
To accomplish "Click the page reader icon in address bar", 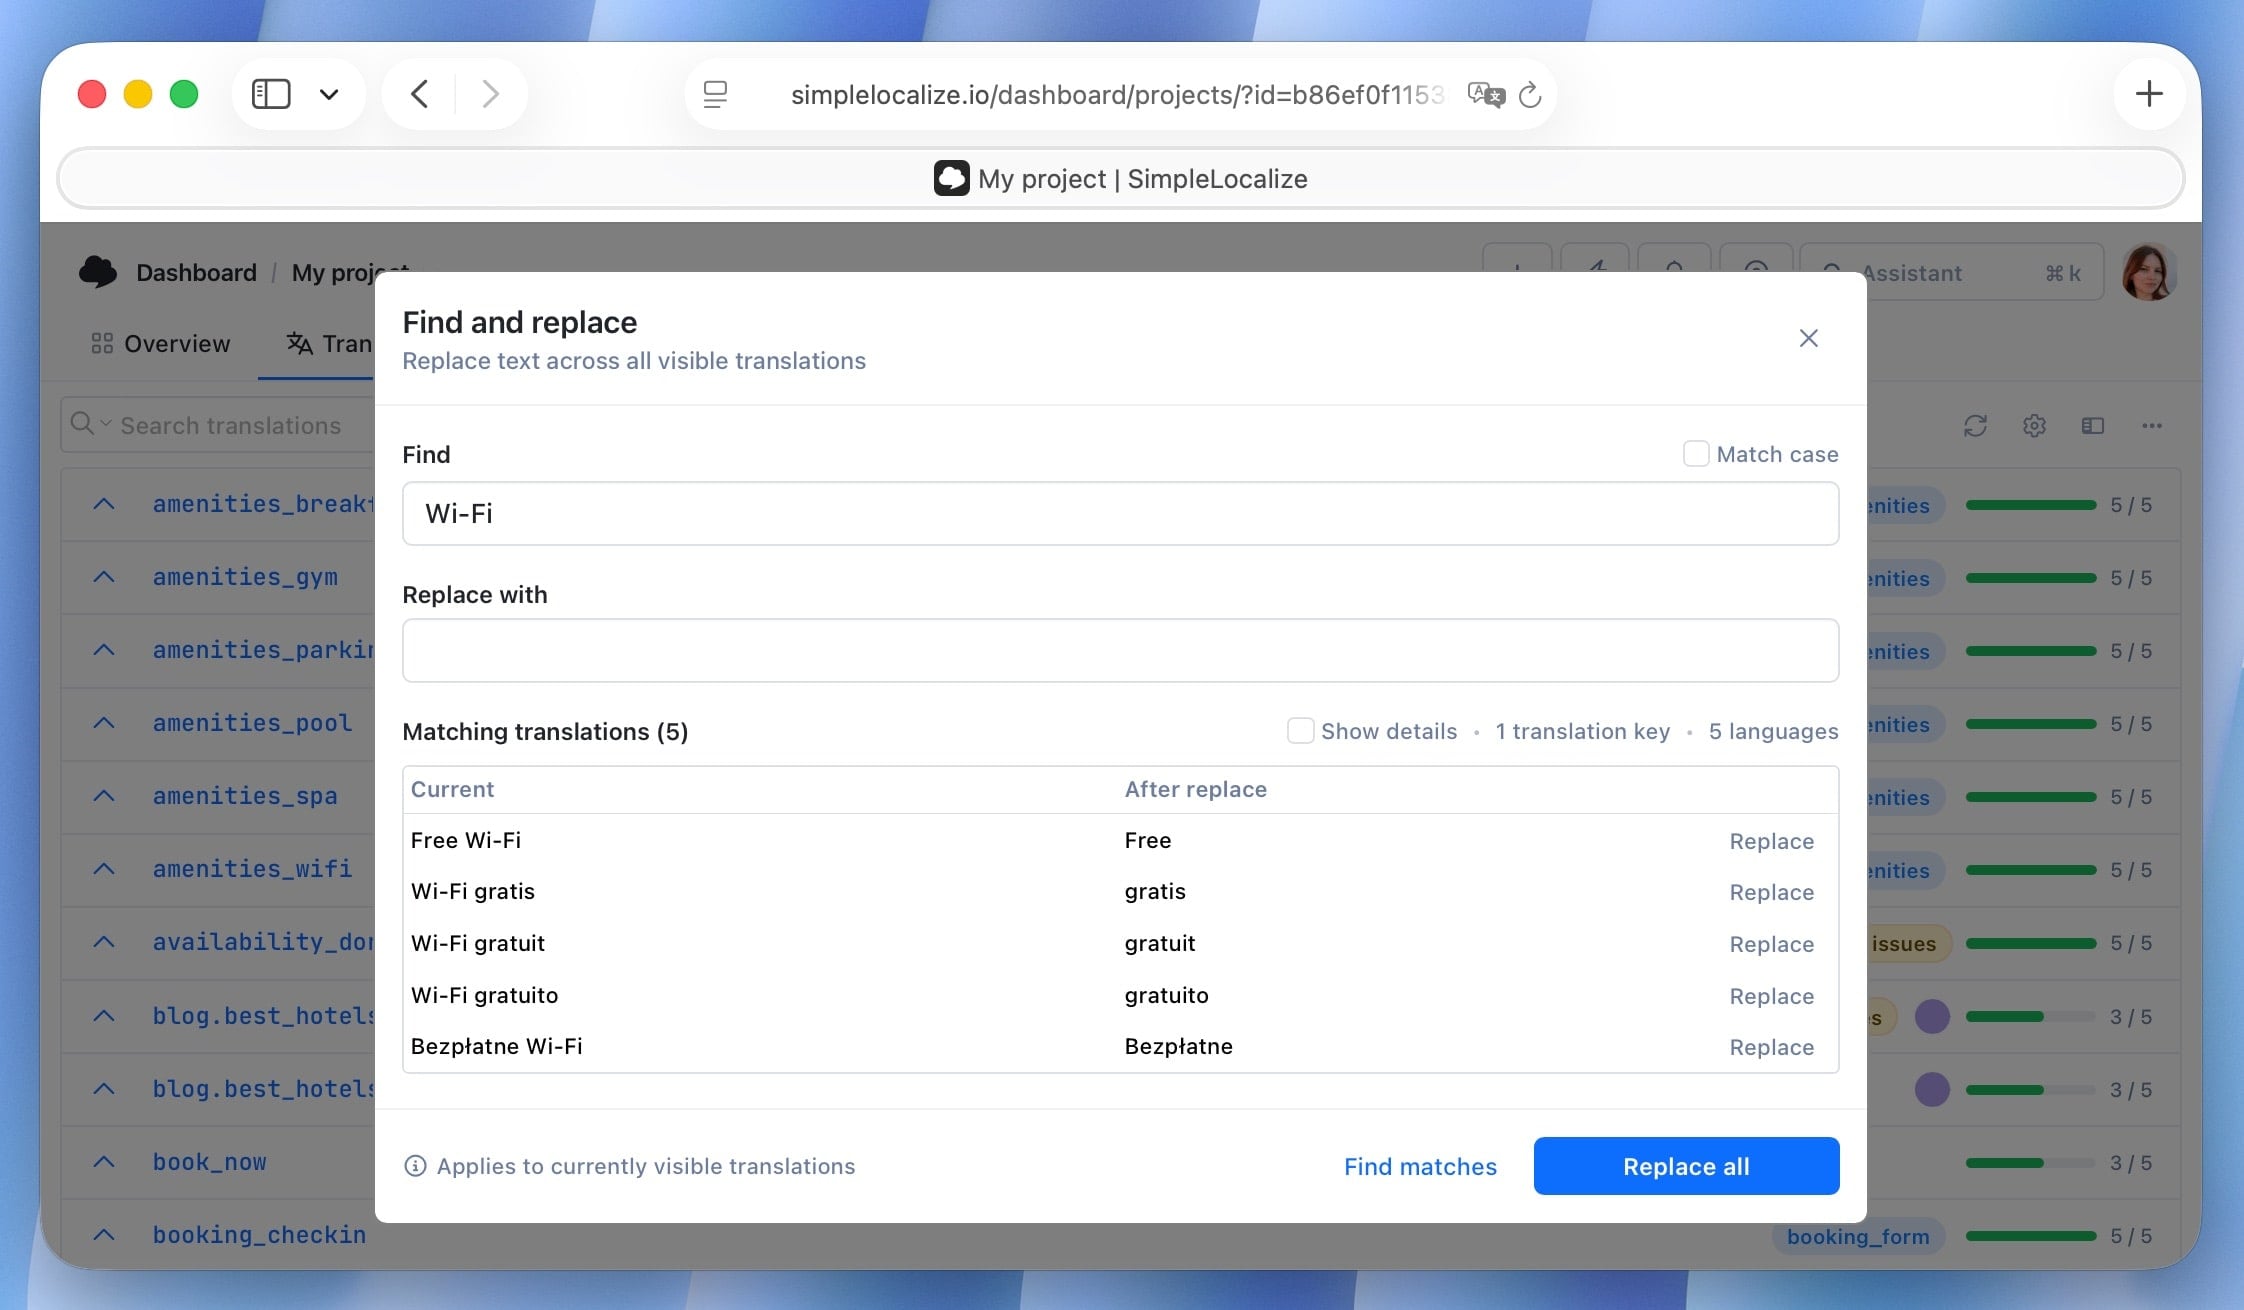I will coord(715,94).
